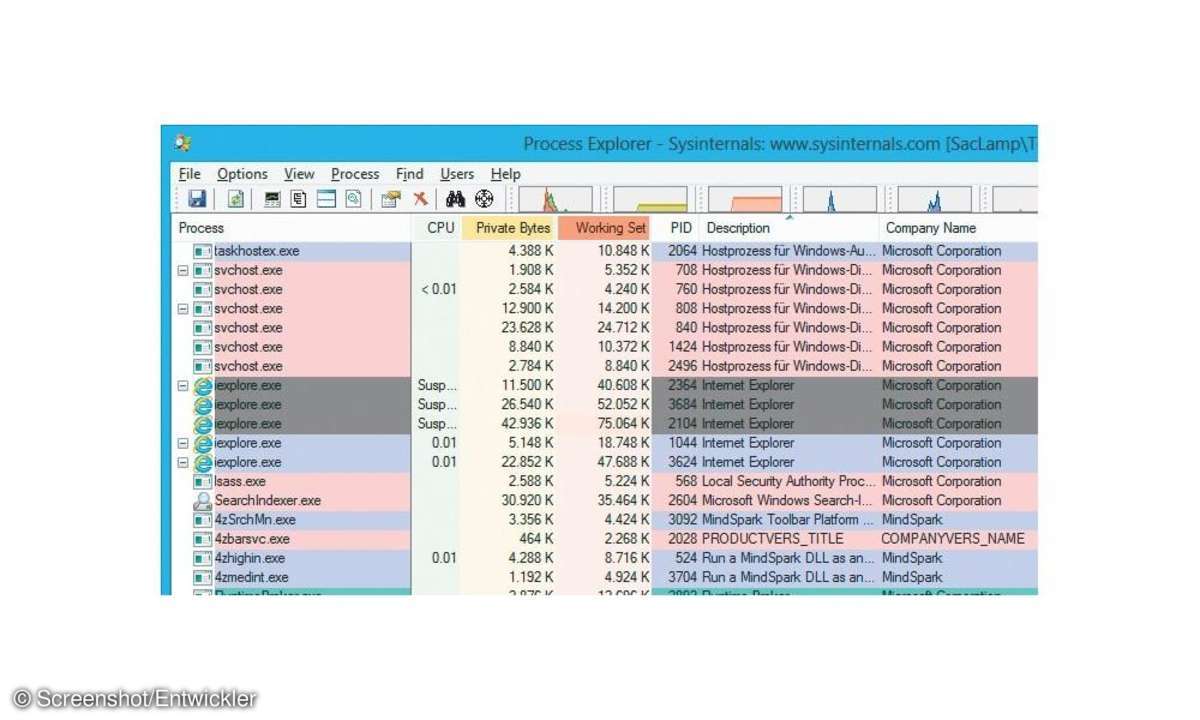The height and width of the screenshot is (720, 1200).
Task: Toggle the Show Process Tree toolbar icon
Action: 299,199
